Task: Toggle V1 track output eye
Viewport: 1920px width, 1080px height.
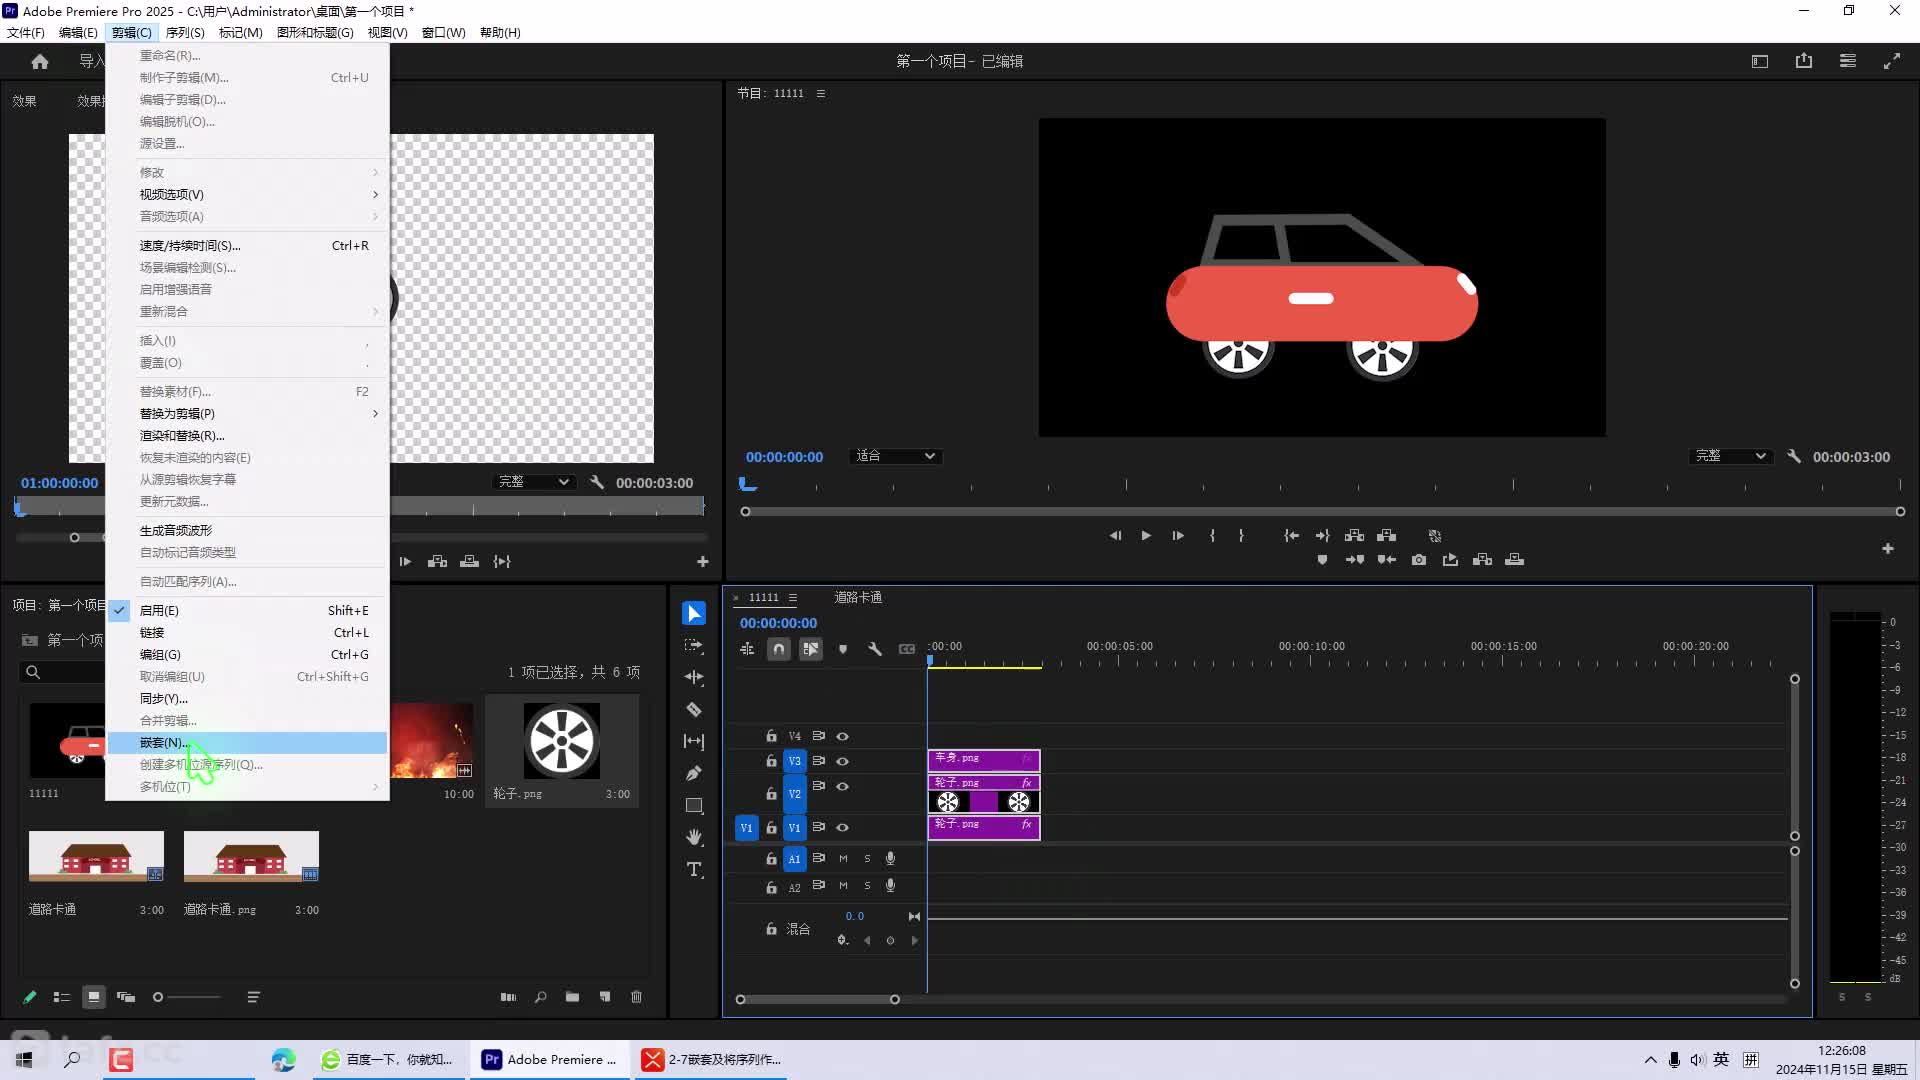Action: coord(842,827)
